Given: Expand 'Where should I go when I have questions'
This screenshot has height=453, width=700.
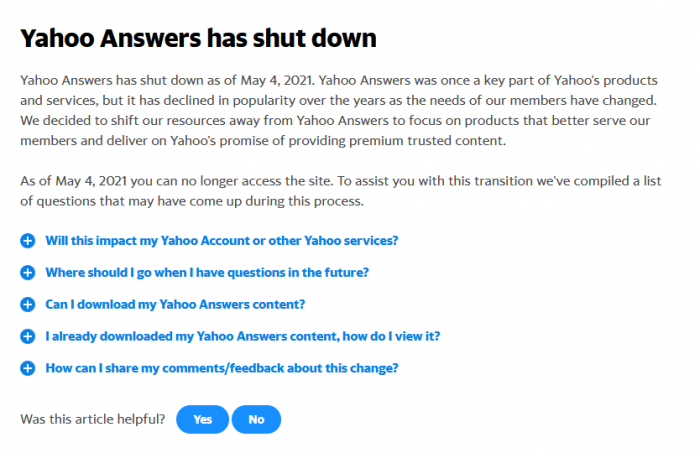Looking at the screenshot, I should (x=207, y=272).
